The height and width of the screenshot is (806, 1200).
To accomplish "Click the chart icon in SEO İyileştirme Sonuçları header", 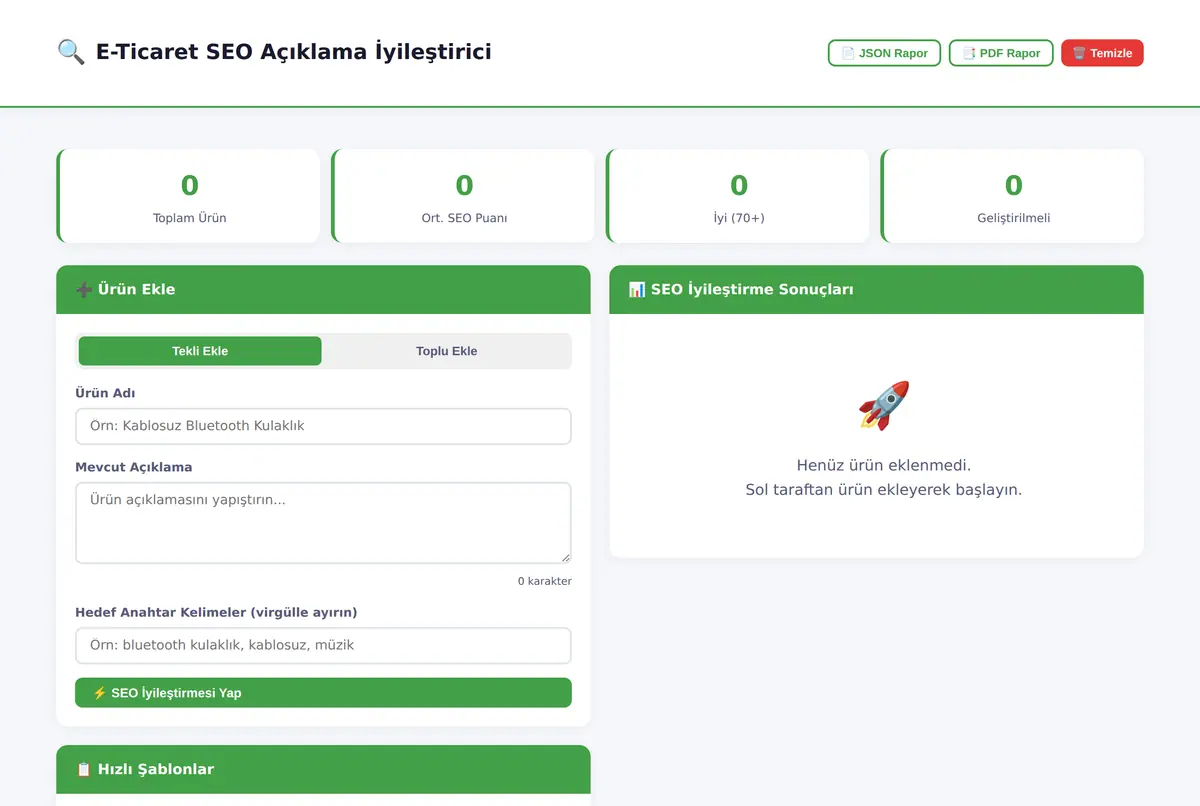I will coord(637,290).
